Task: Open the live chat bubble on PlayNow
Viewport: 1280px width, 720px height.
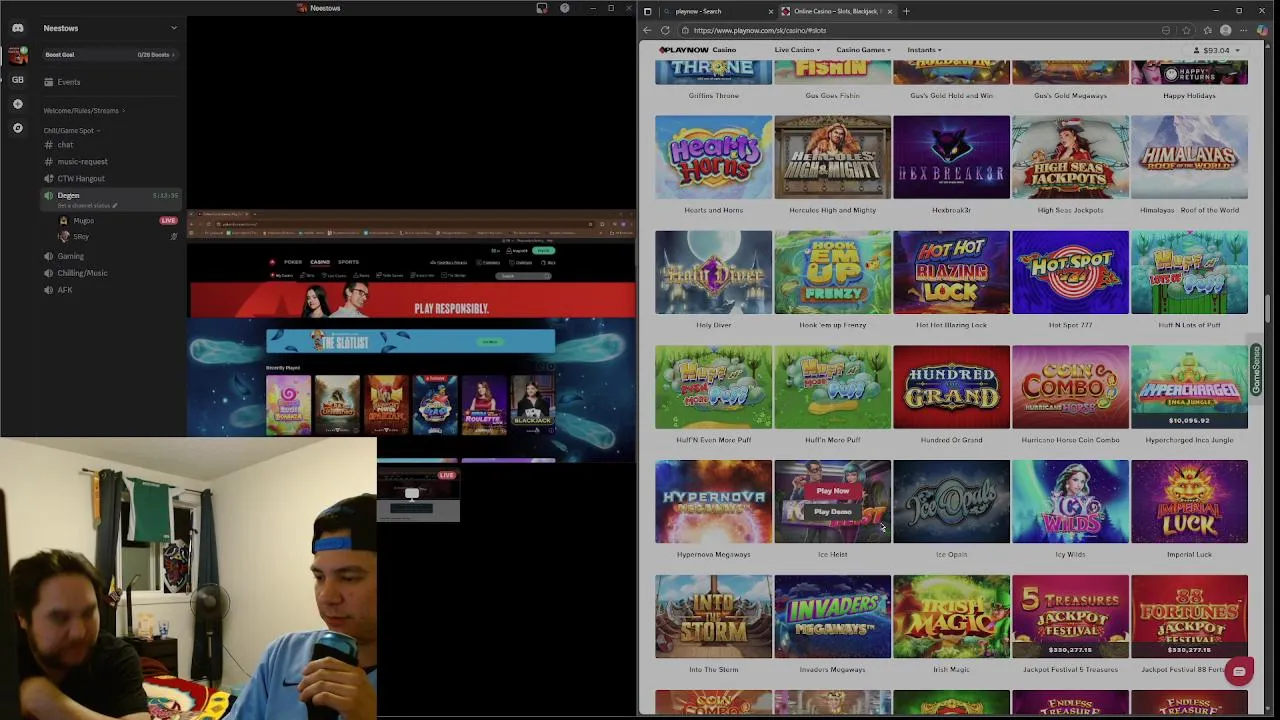Action: (x=1239, y=672)
